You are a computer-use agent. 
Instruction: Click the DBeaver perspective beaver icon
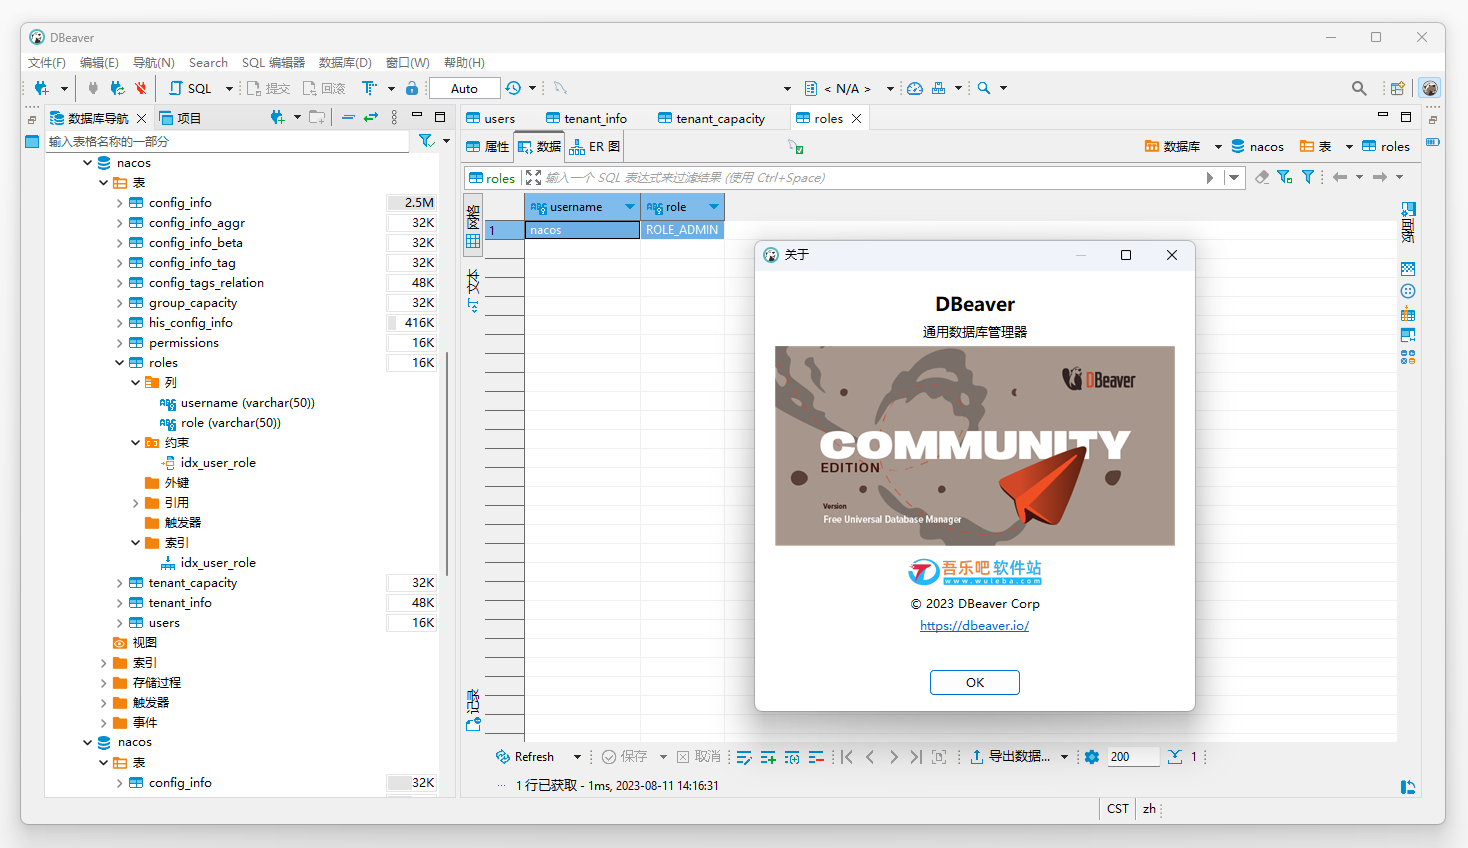pyautogui.click(x=1430, y=88)
